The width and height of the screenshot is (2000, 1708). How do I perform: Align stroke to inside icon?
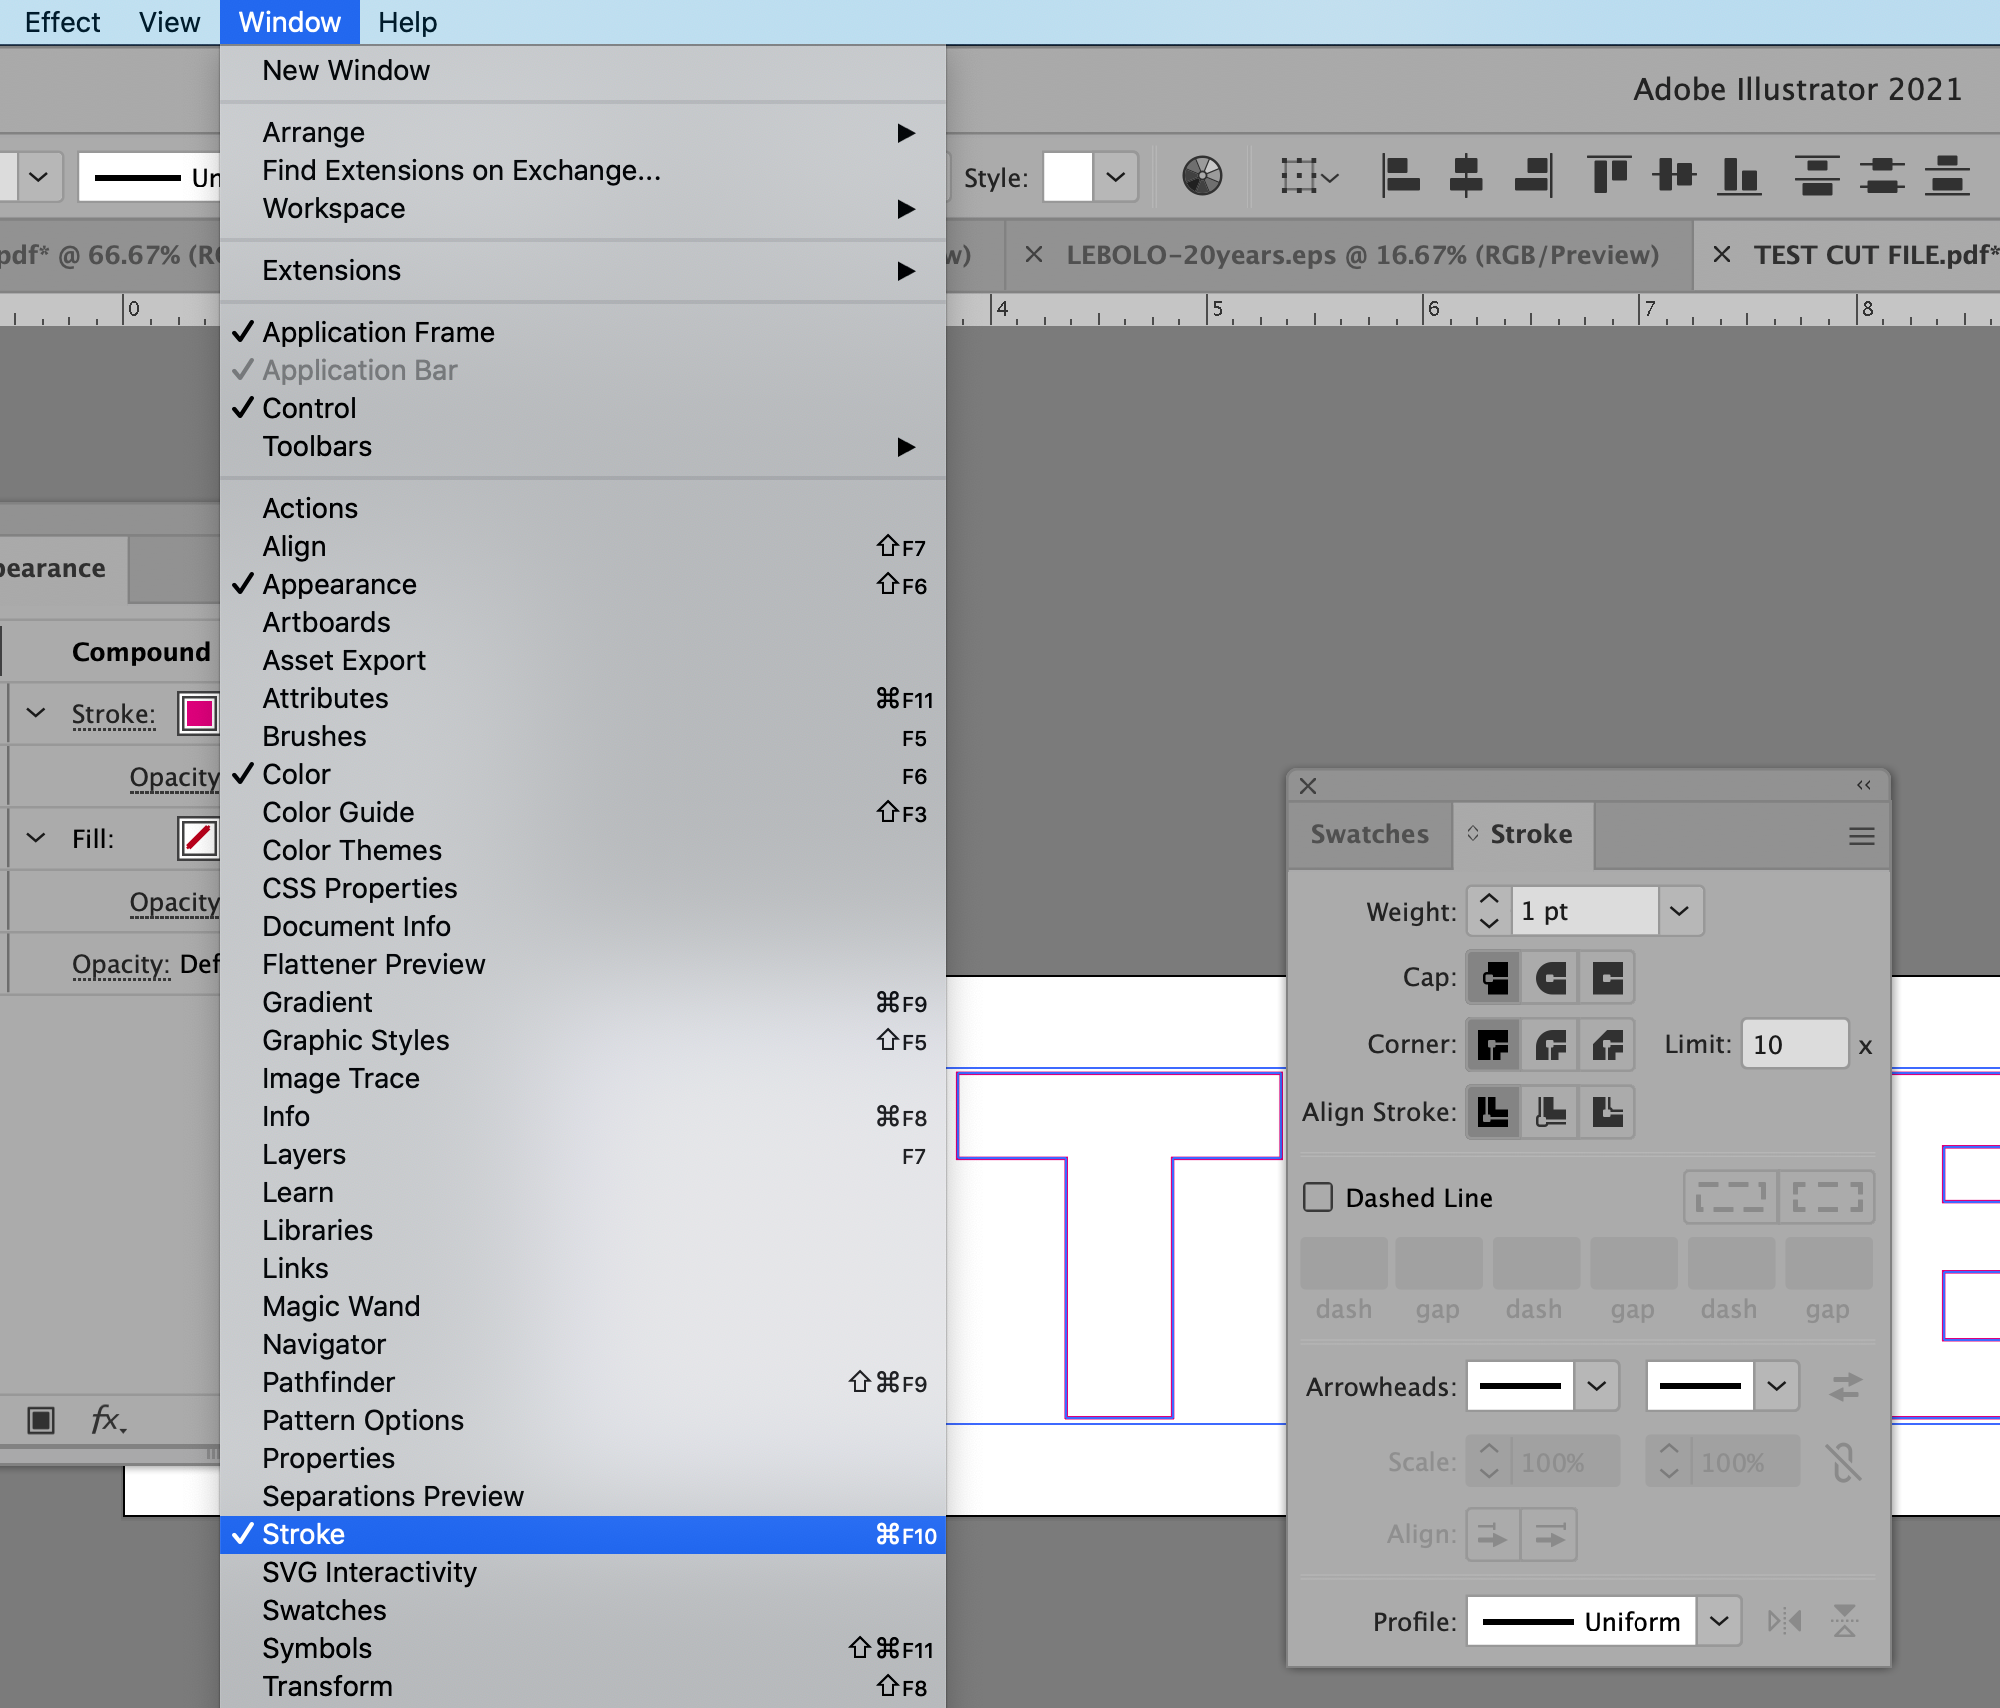pyautogui.click(x=1550, y=1112)
